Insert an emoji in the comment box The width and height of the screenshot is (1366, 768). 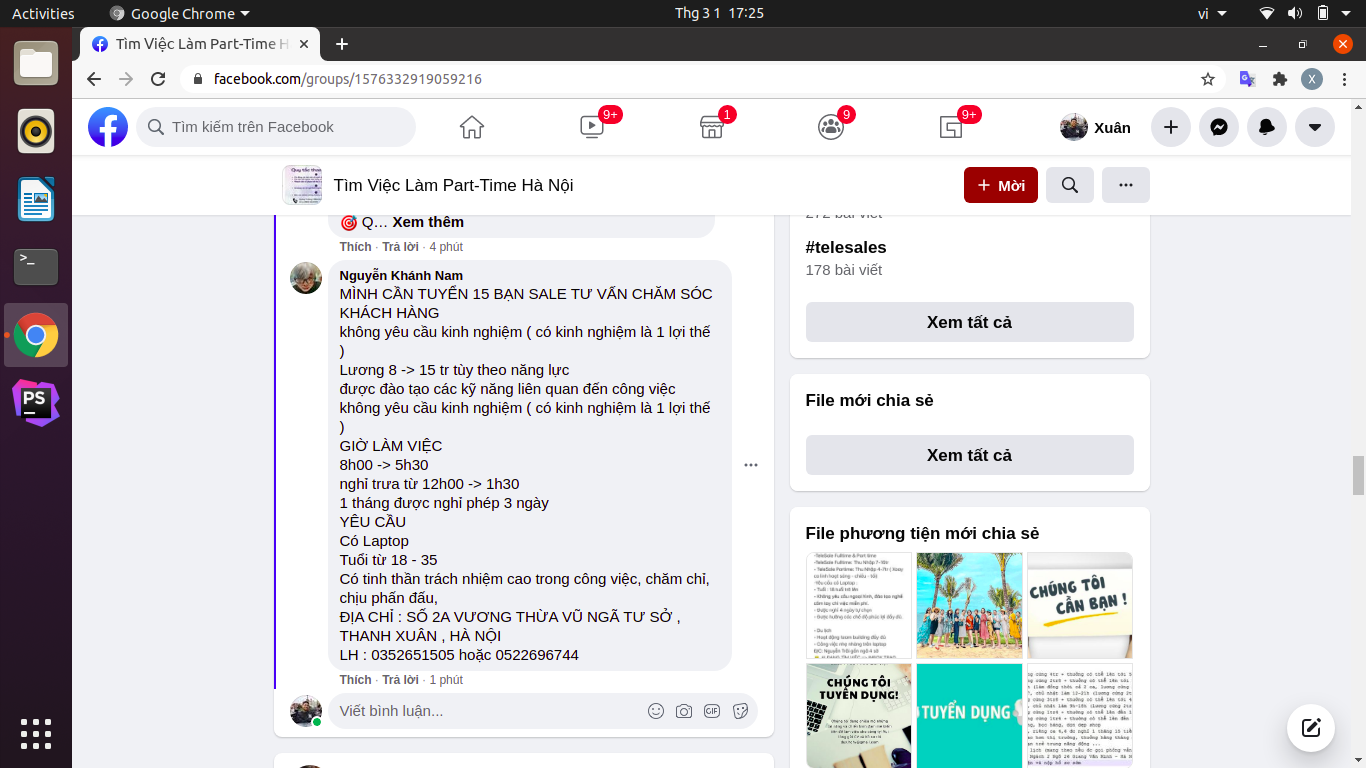click(x=656, y=711)
